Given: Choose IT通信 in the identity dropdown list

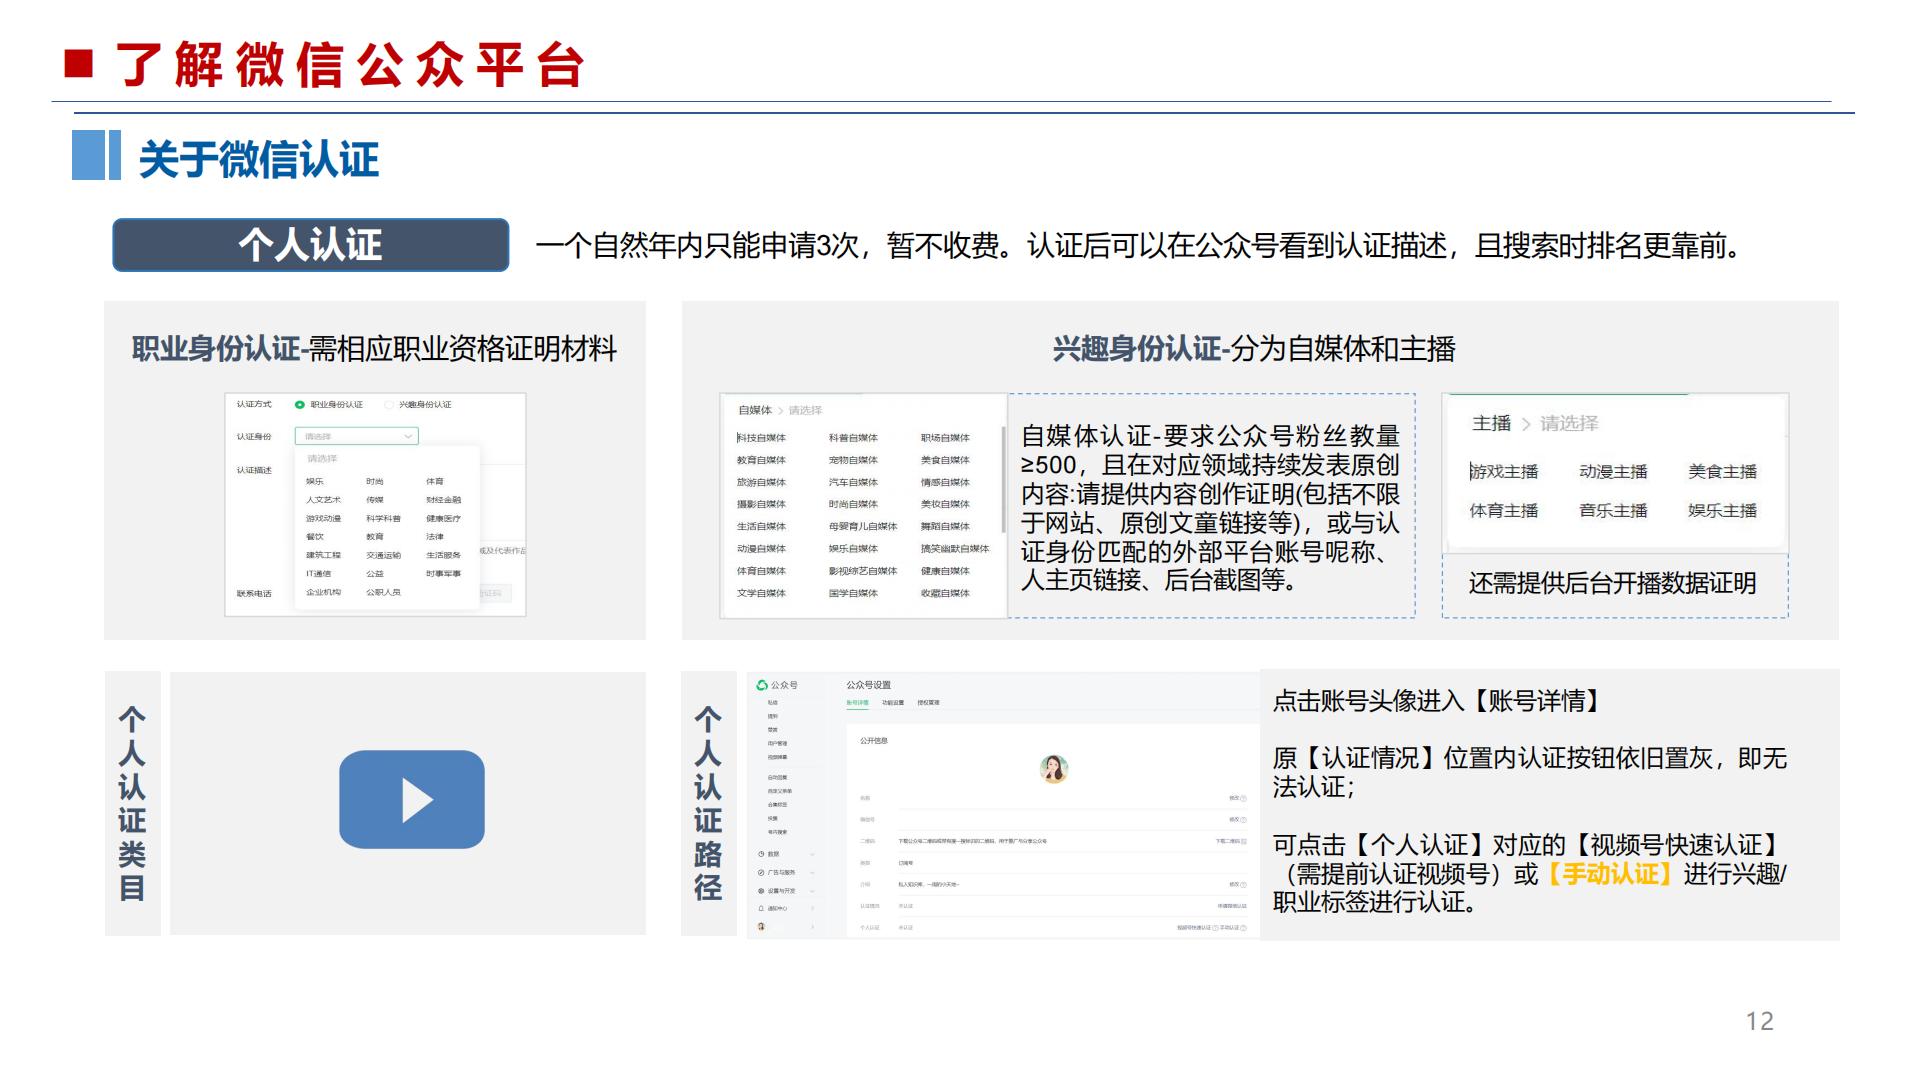Looking at the screenshot, I should click(x=319, y=574).
